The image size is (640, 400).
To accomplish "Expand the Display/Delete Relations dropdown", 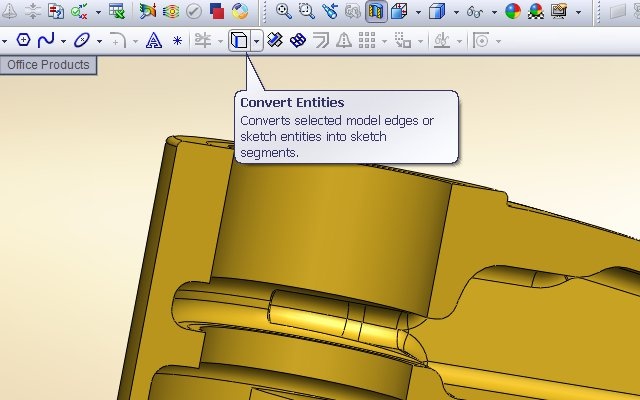I will 459,41.
